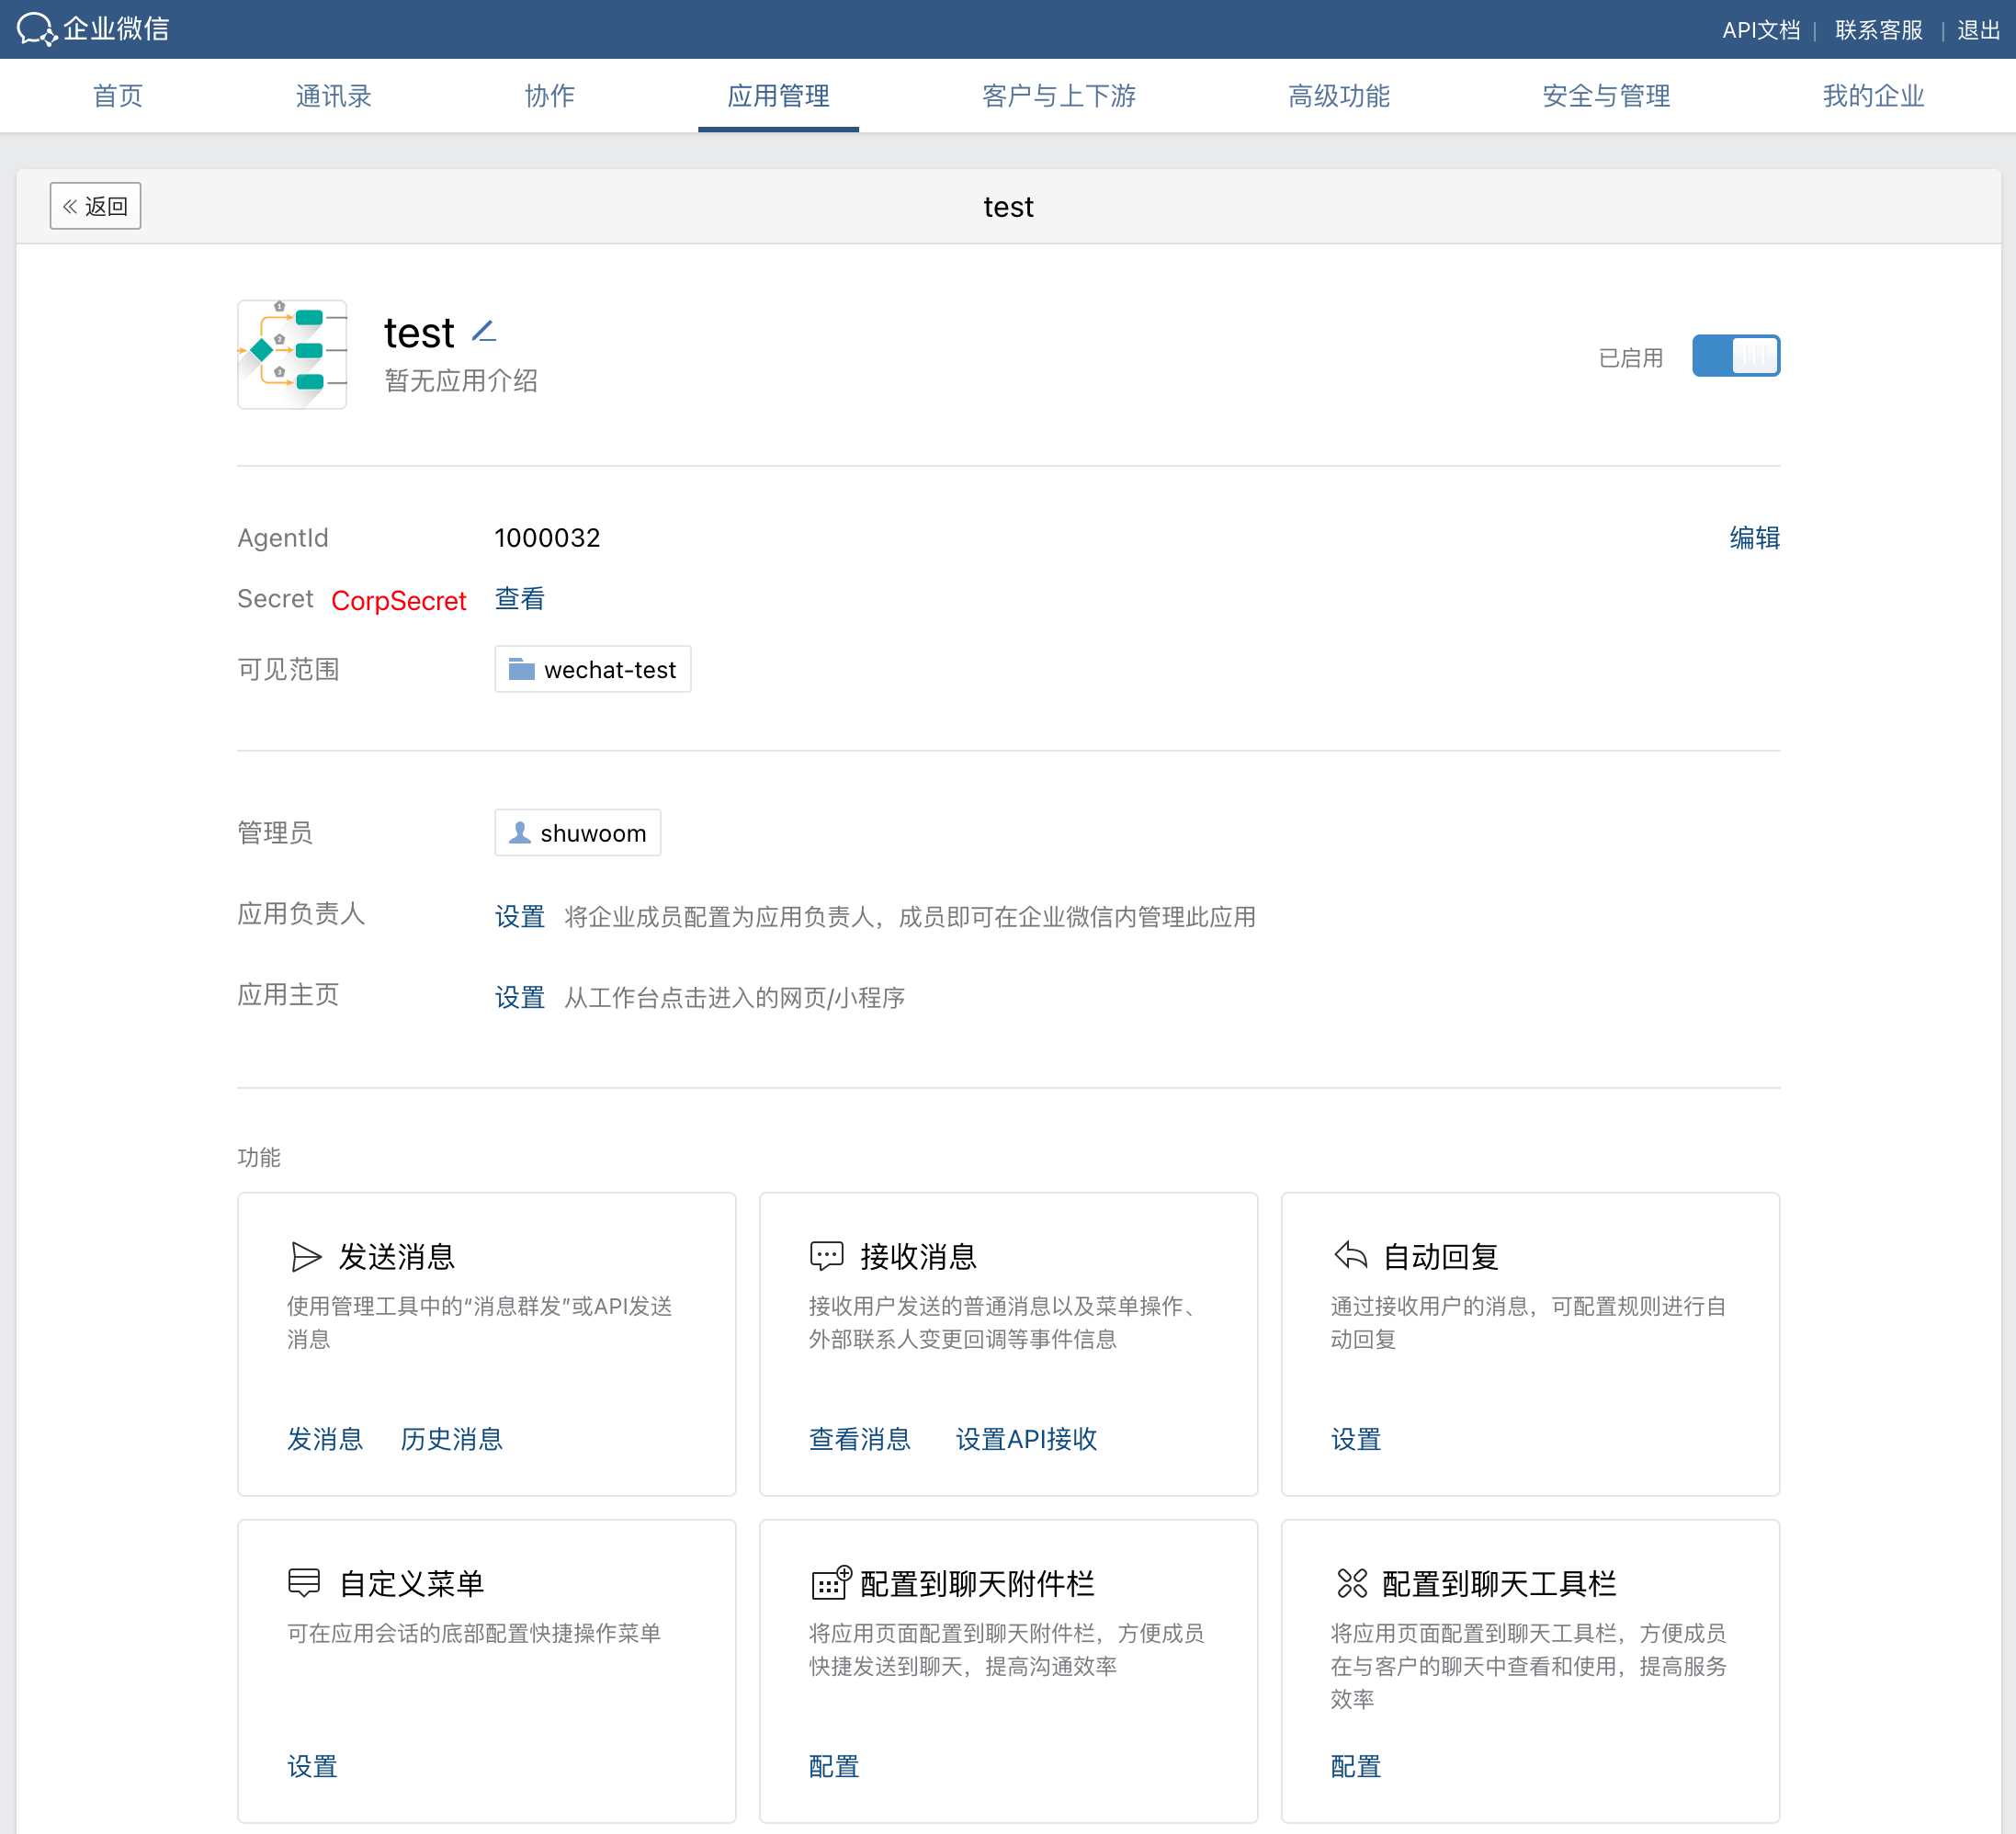Click the 历史消息 link
The height and width of the screenshot is (1834, 2016).
(x=451, y=1438)
